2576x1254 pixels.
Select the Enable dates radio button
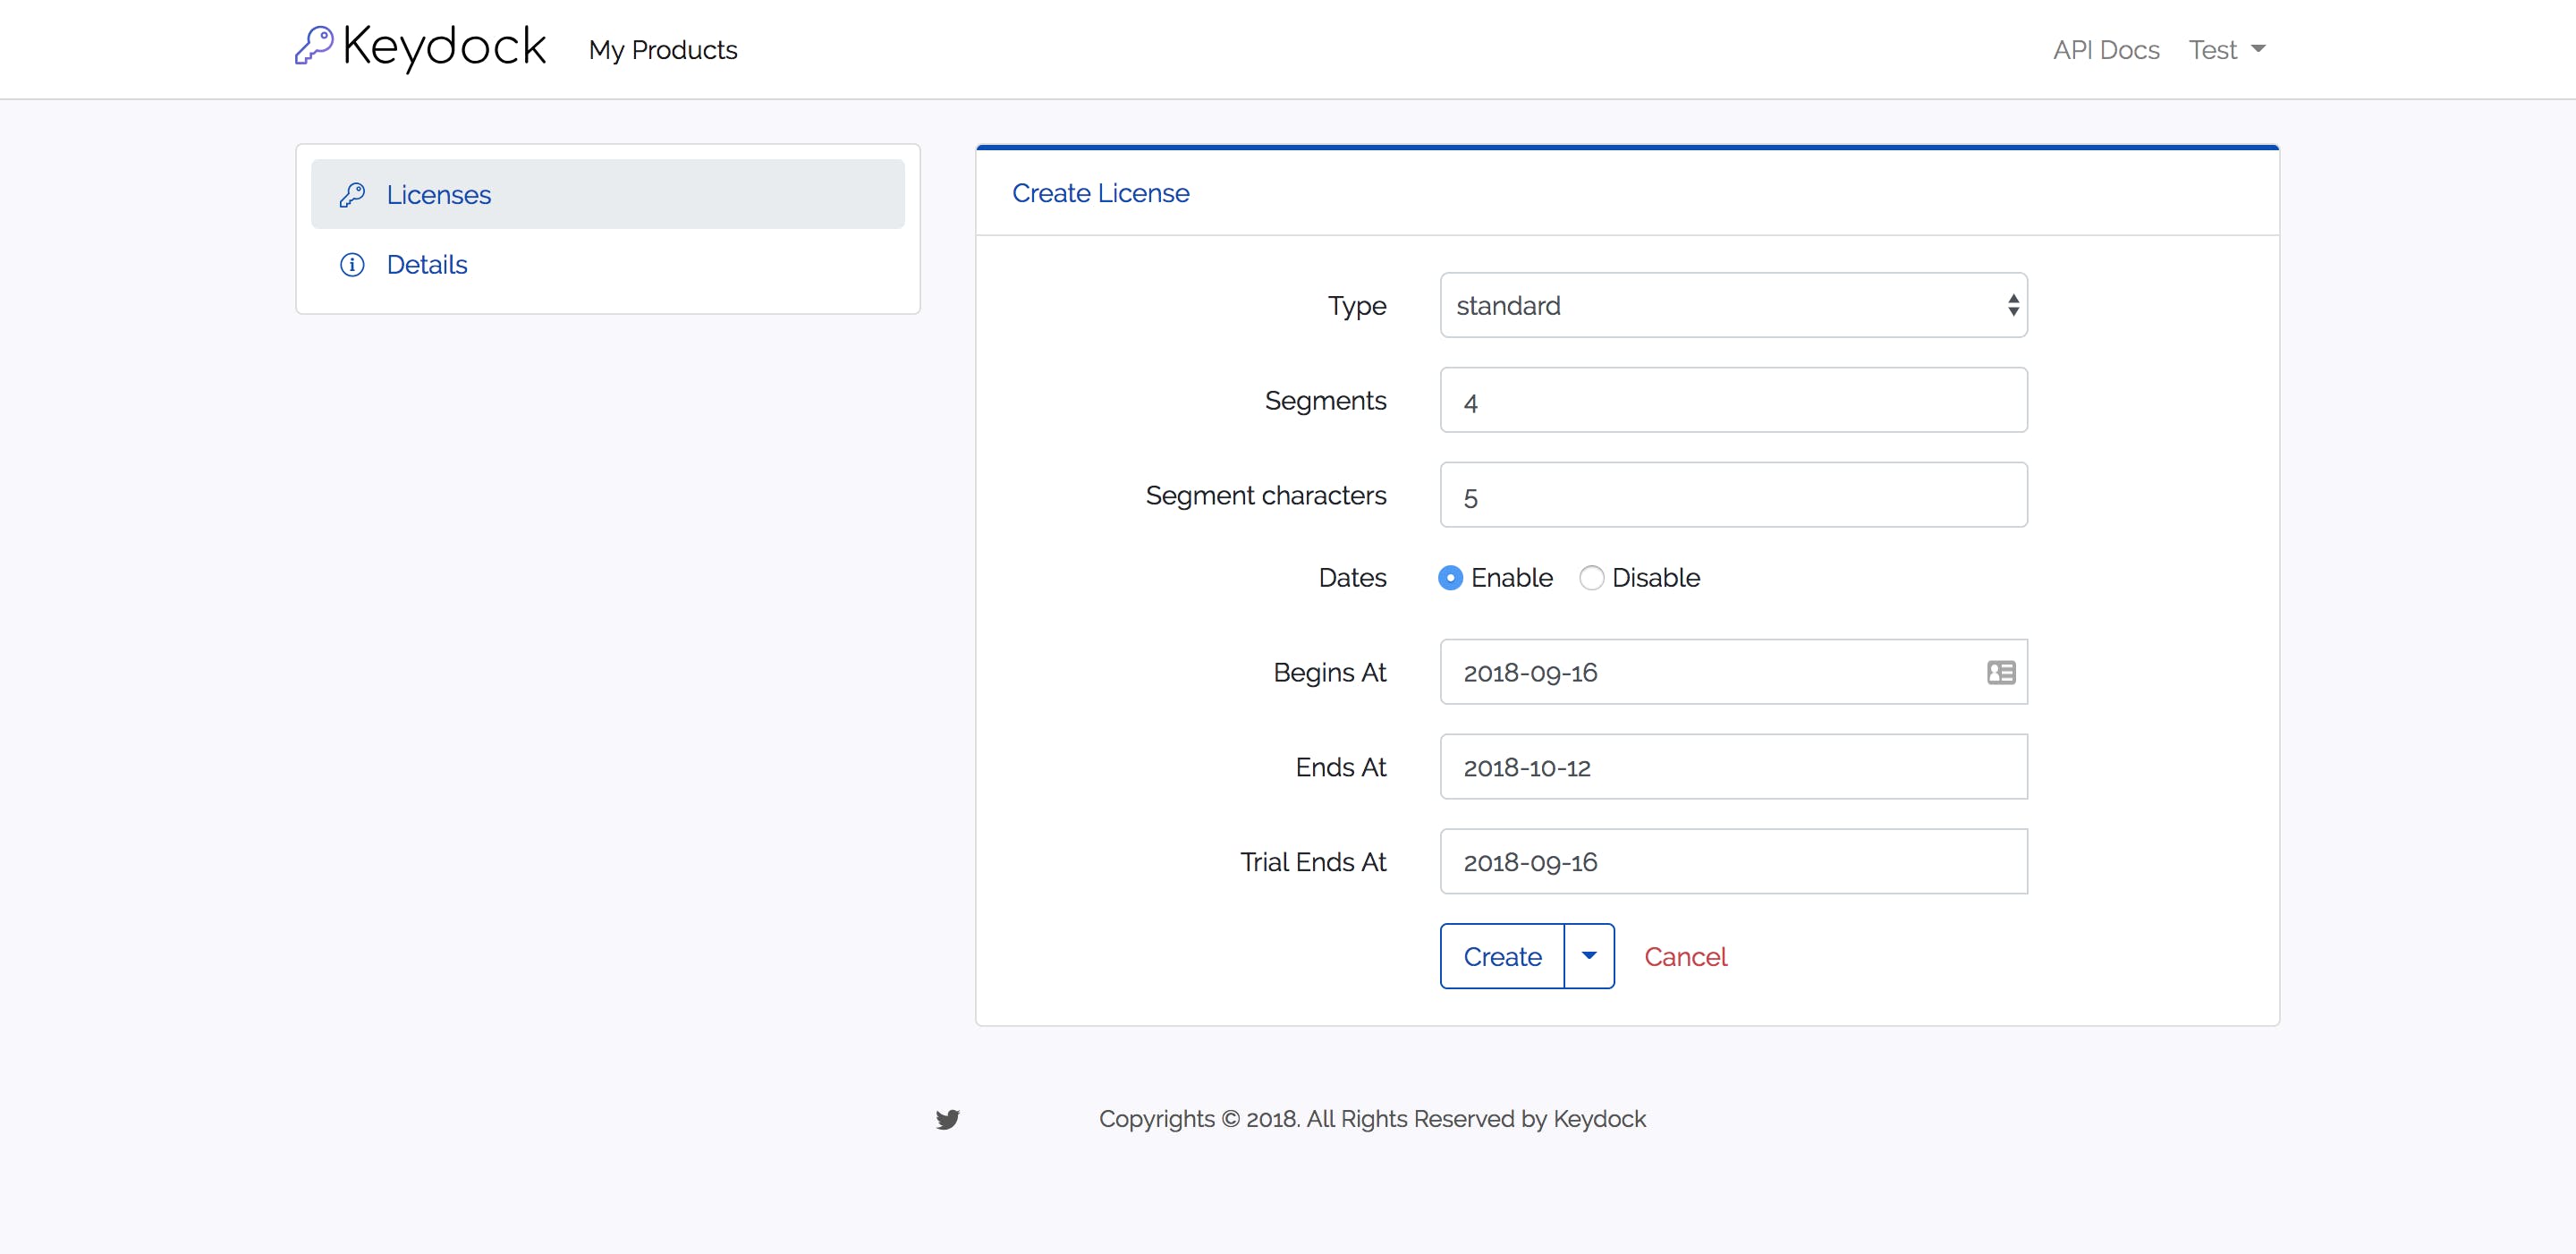(x=1450, y=578)
